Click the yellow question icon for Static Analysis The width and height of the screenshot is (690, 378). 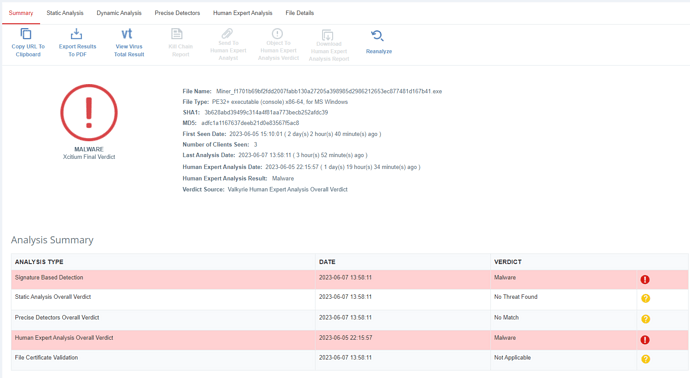[646, 298]
